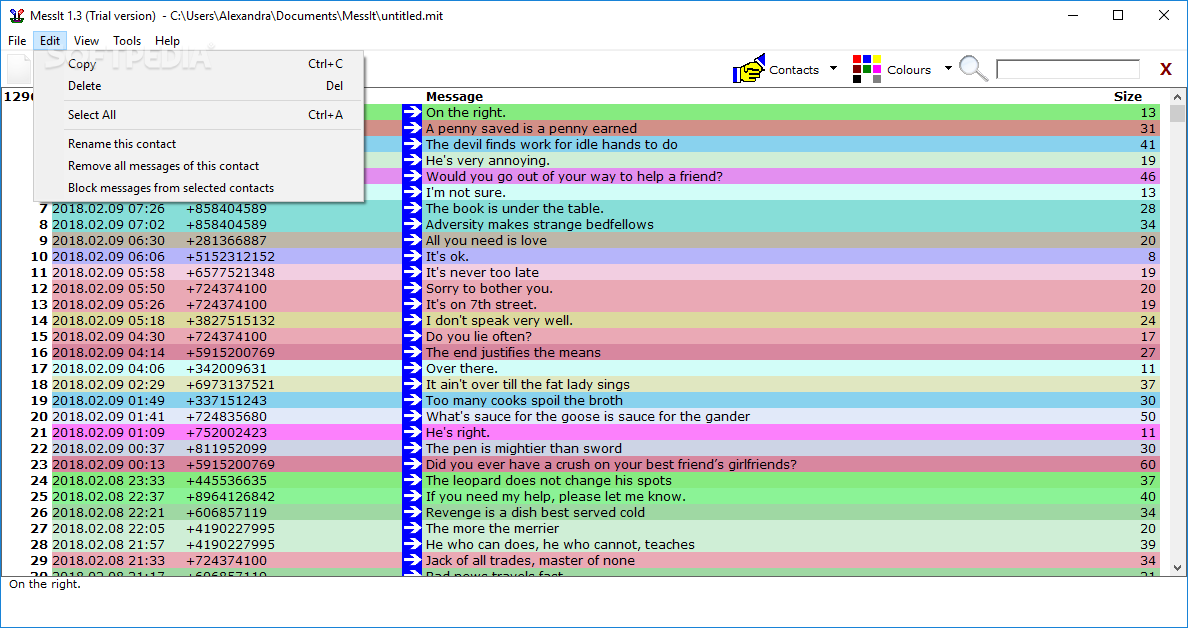
Task: Open the View menu
Action: pyautogui.click(x=86, y=41)
